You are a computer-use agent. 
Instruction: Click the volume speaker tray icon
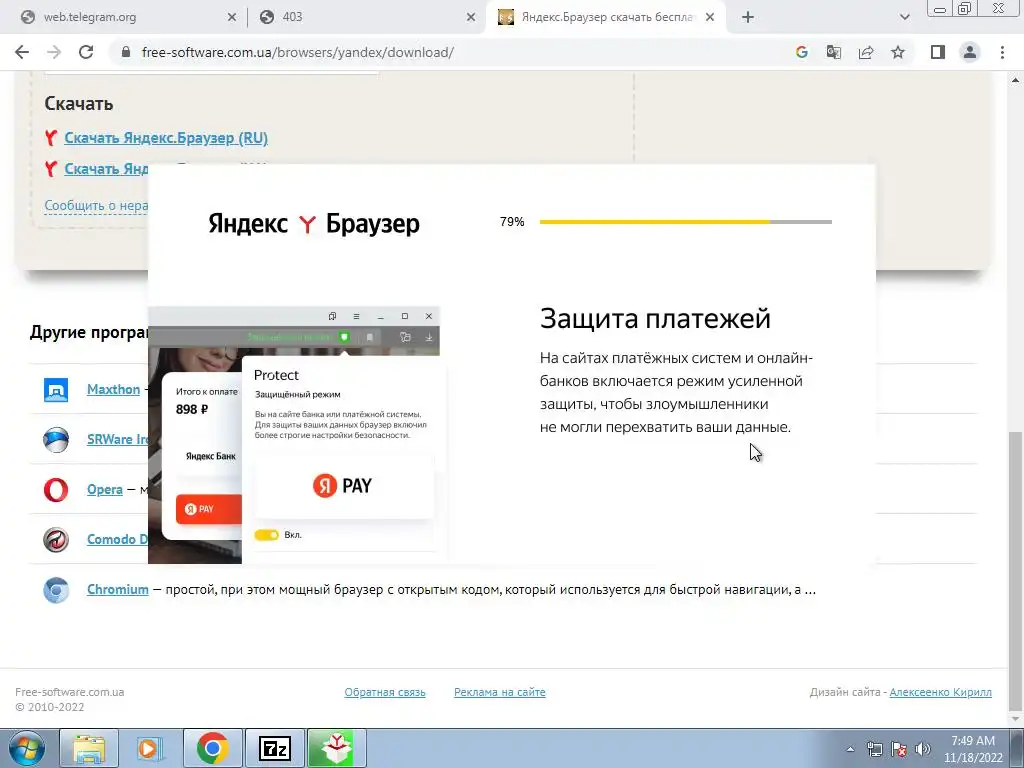[x=923, y=749]
